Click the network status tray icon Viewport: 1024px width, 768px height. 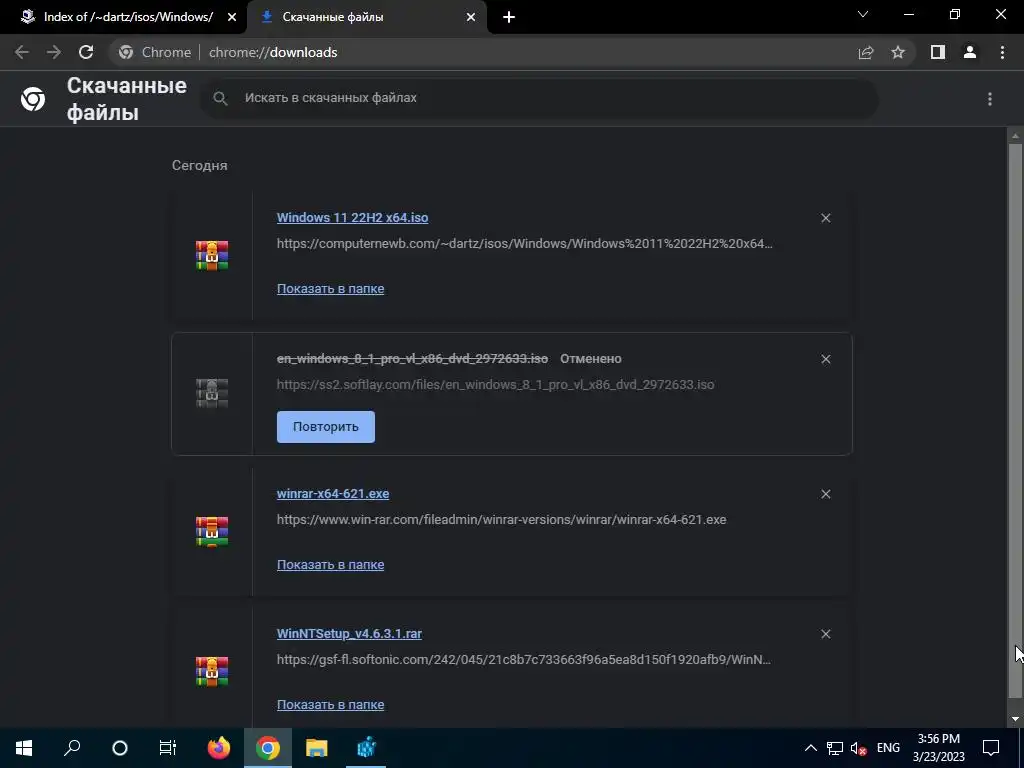click(x=835, y=748)
